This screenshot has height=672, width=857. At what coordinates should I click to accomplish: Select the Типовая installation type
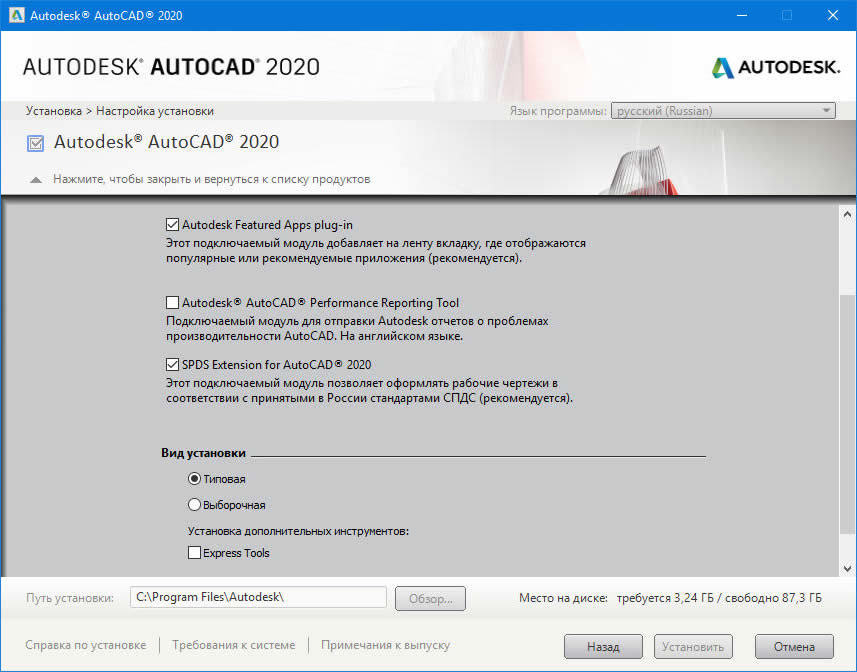pos(195,479)
